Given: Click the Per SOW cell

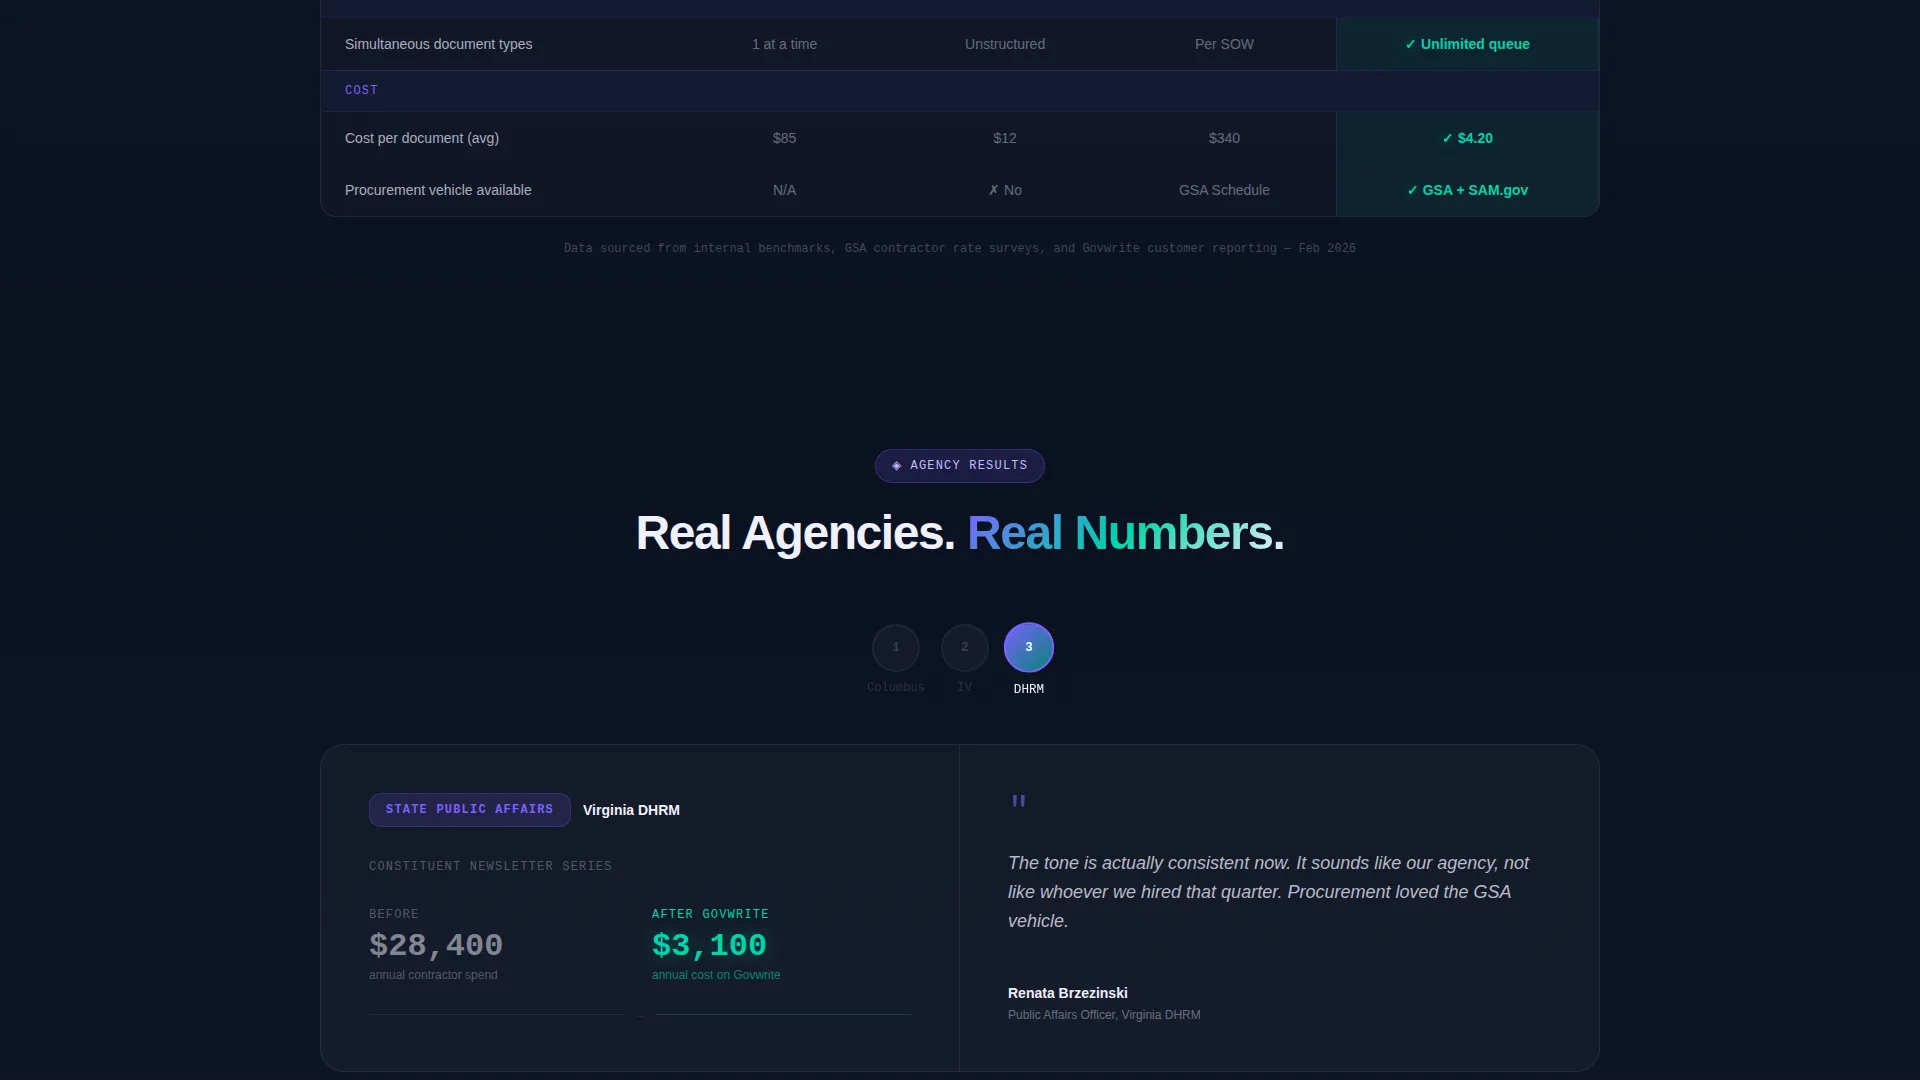Looking at the screenshot, I should (x=1224, y=44).
